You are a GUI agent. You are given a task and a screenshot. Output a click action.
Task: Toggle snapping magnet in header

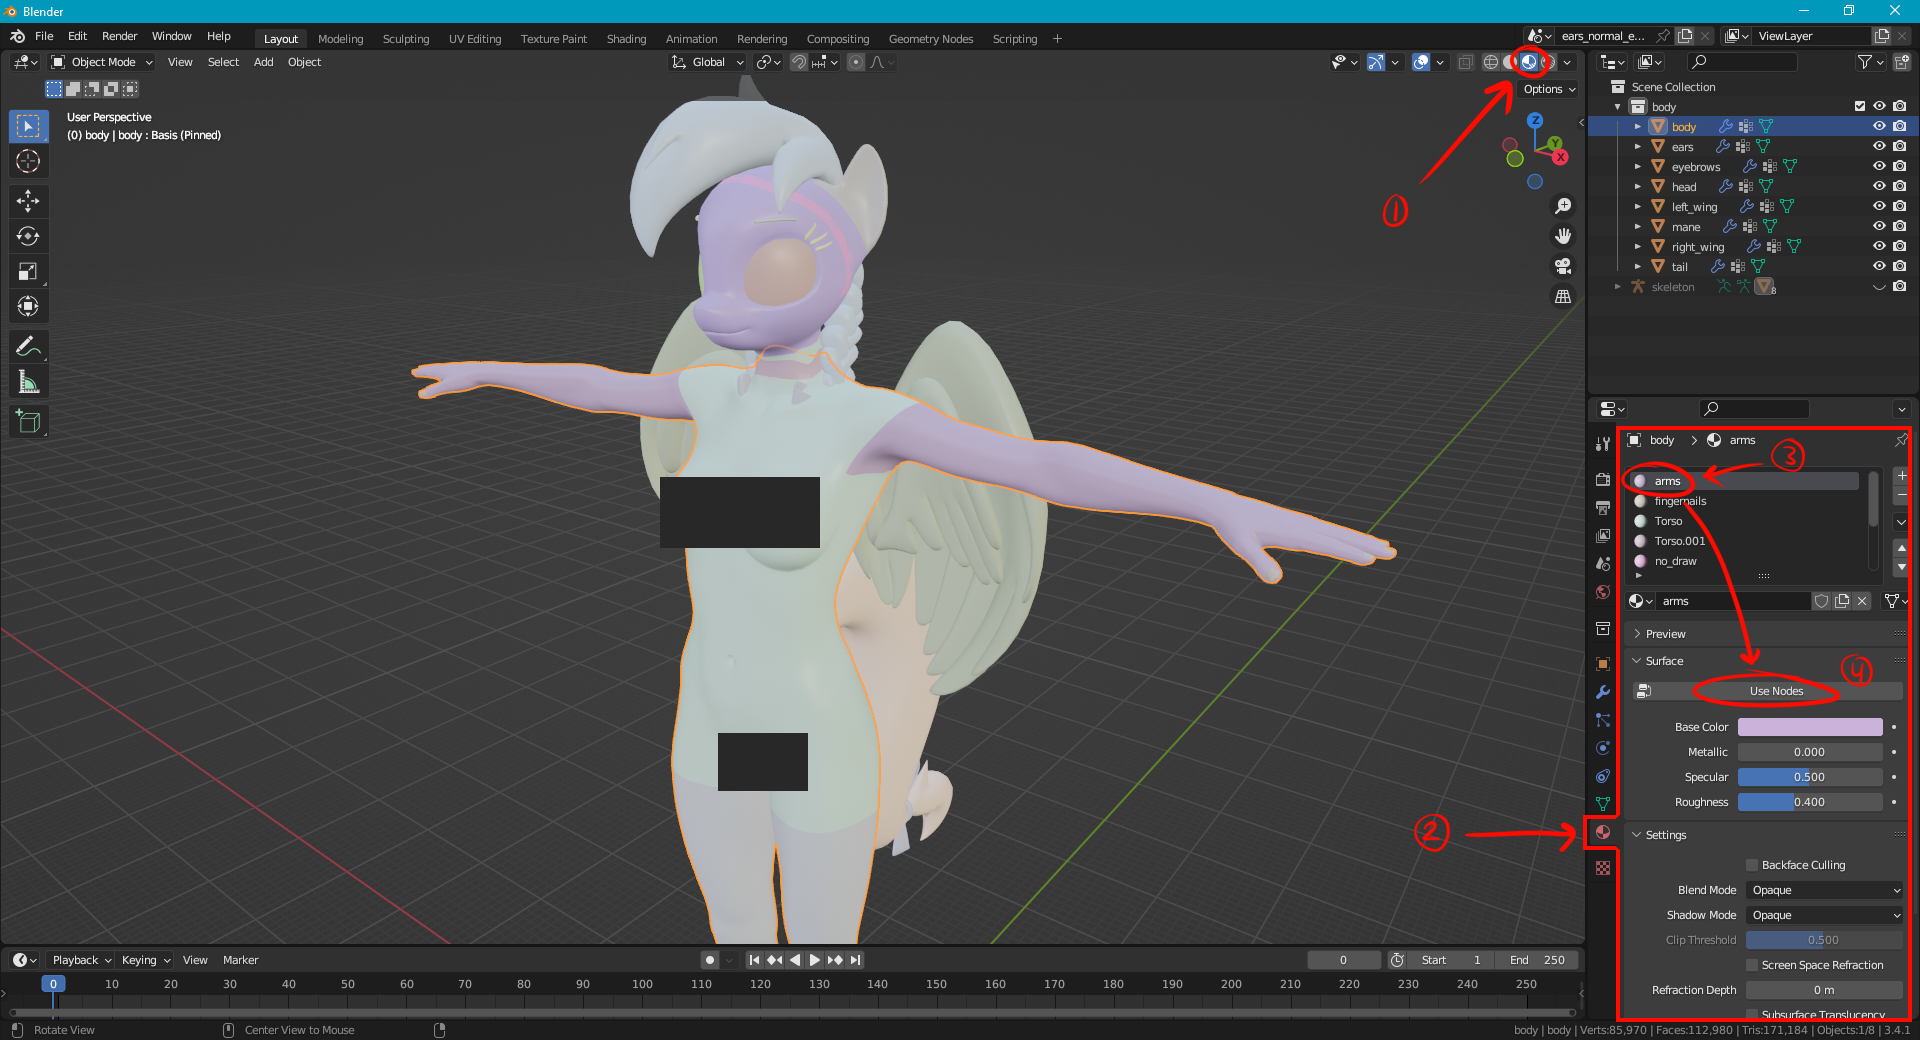pos(799,62)
